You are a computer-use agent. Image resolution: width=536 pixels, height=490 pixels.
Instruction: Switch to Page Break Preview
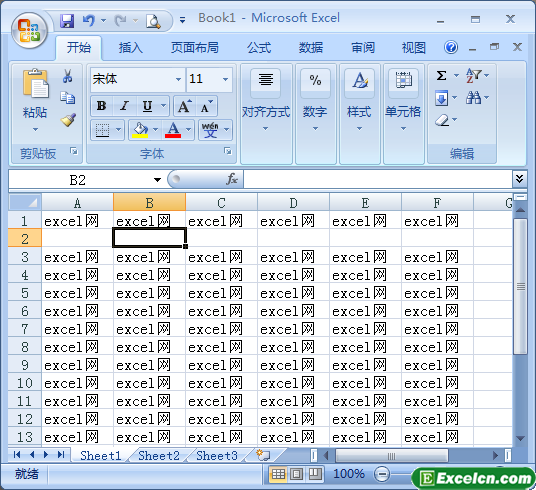tap(315, 474)
